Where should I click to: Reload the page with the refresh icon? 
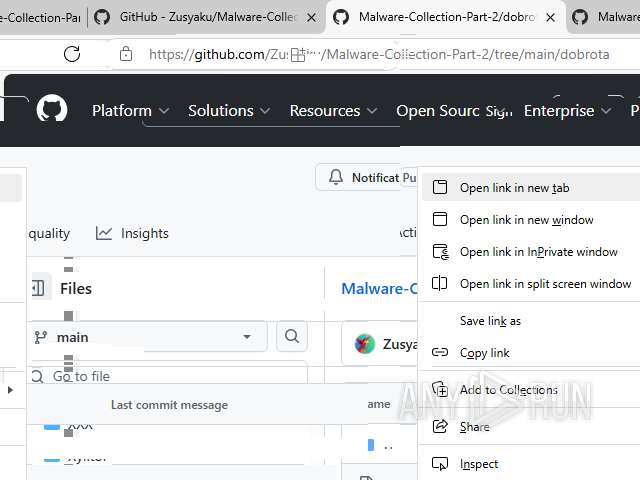pyautogui.click(x=72, y=54)
